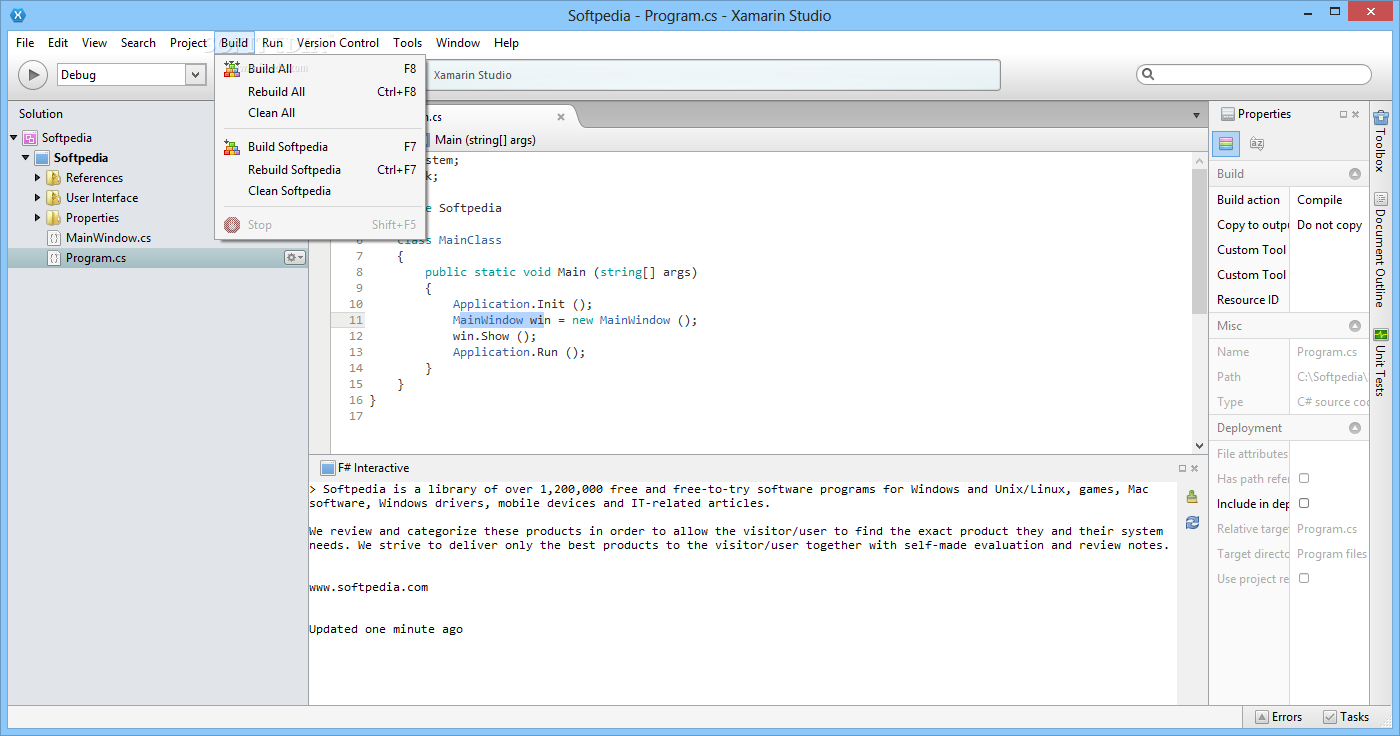This screenshot has height=736, width=1400.
Task: Click the Xamarin Studio logo in the title bar
Action: [17, 15]
